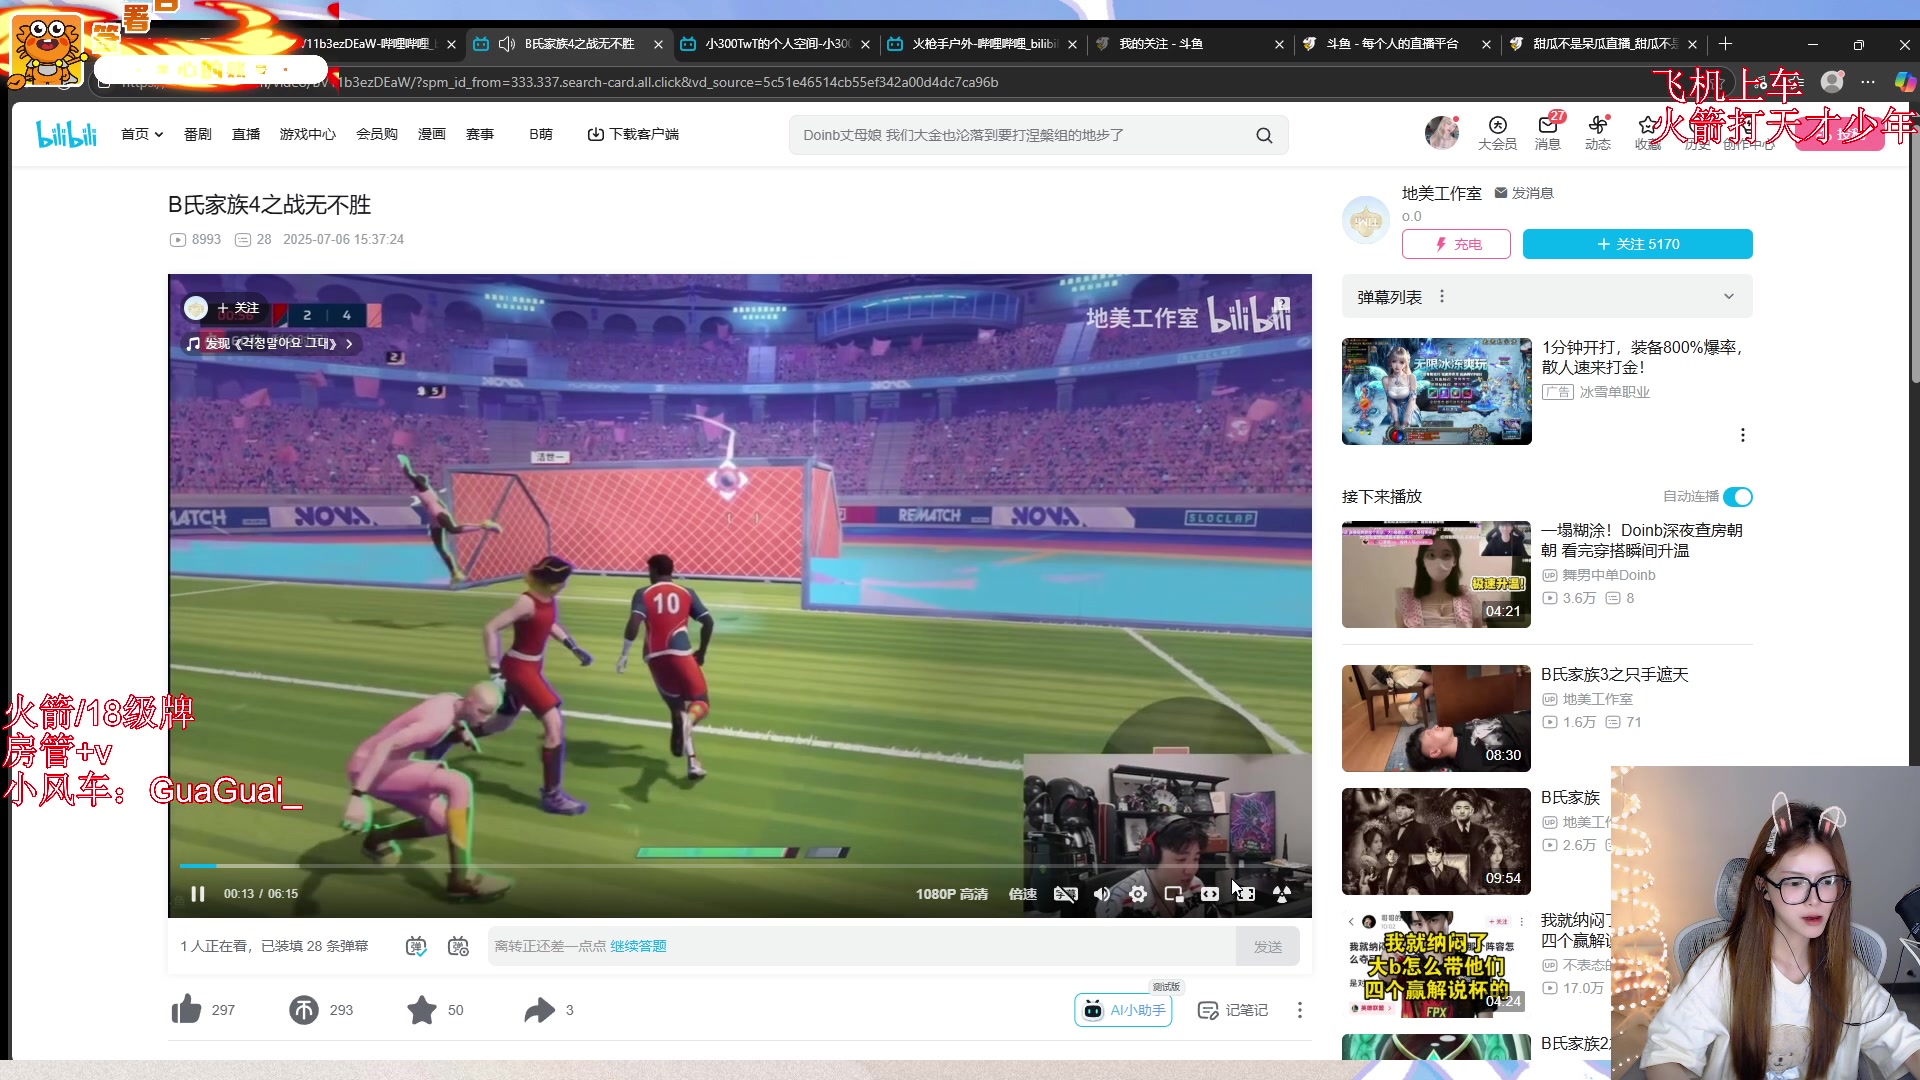This screenshot has height=1080, width=1920.
Task: Open 1080P 高清 quality menu
Action: click(951, 894)
